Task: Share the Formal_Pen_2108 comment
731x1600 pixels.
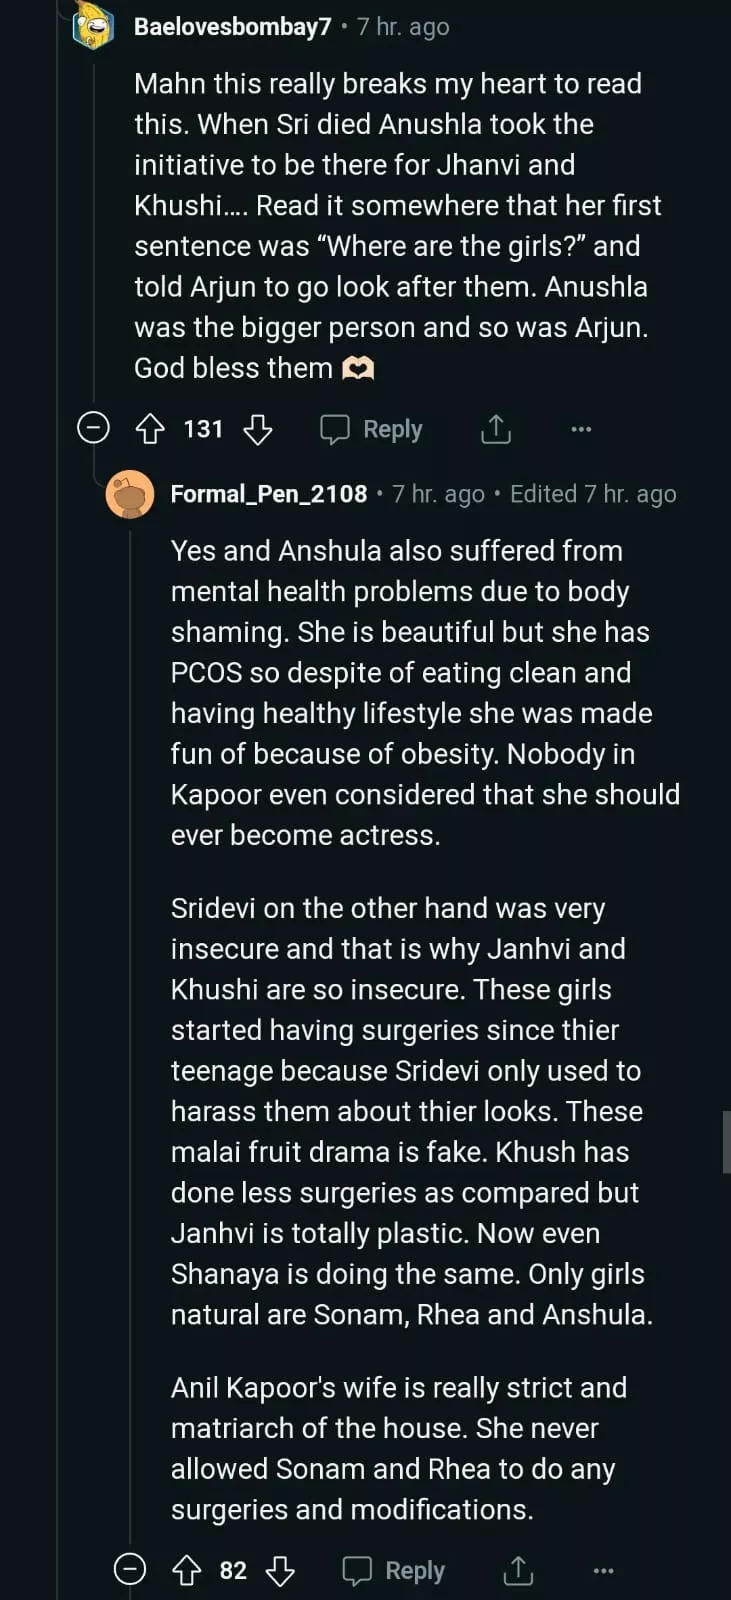Action: (518, 1571)
